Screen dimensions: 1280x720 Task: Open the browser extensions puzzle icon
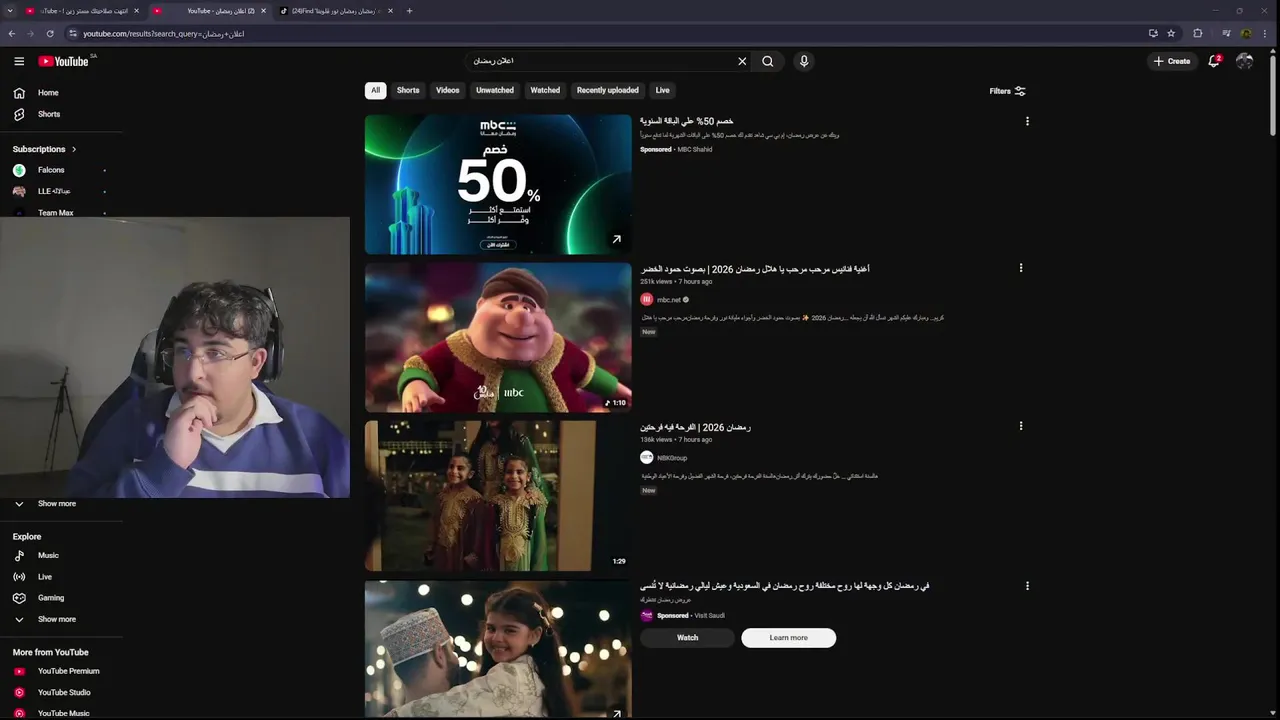[x=1198, y=33]
